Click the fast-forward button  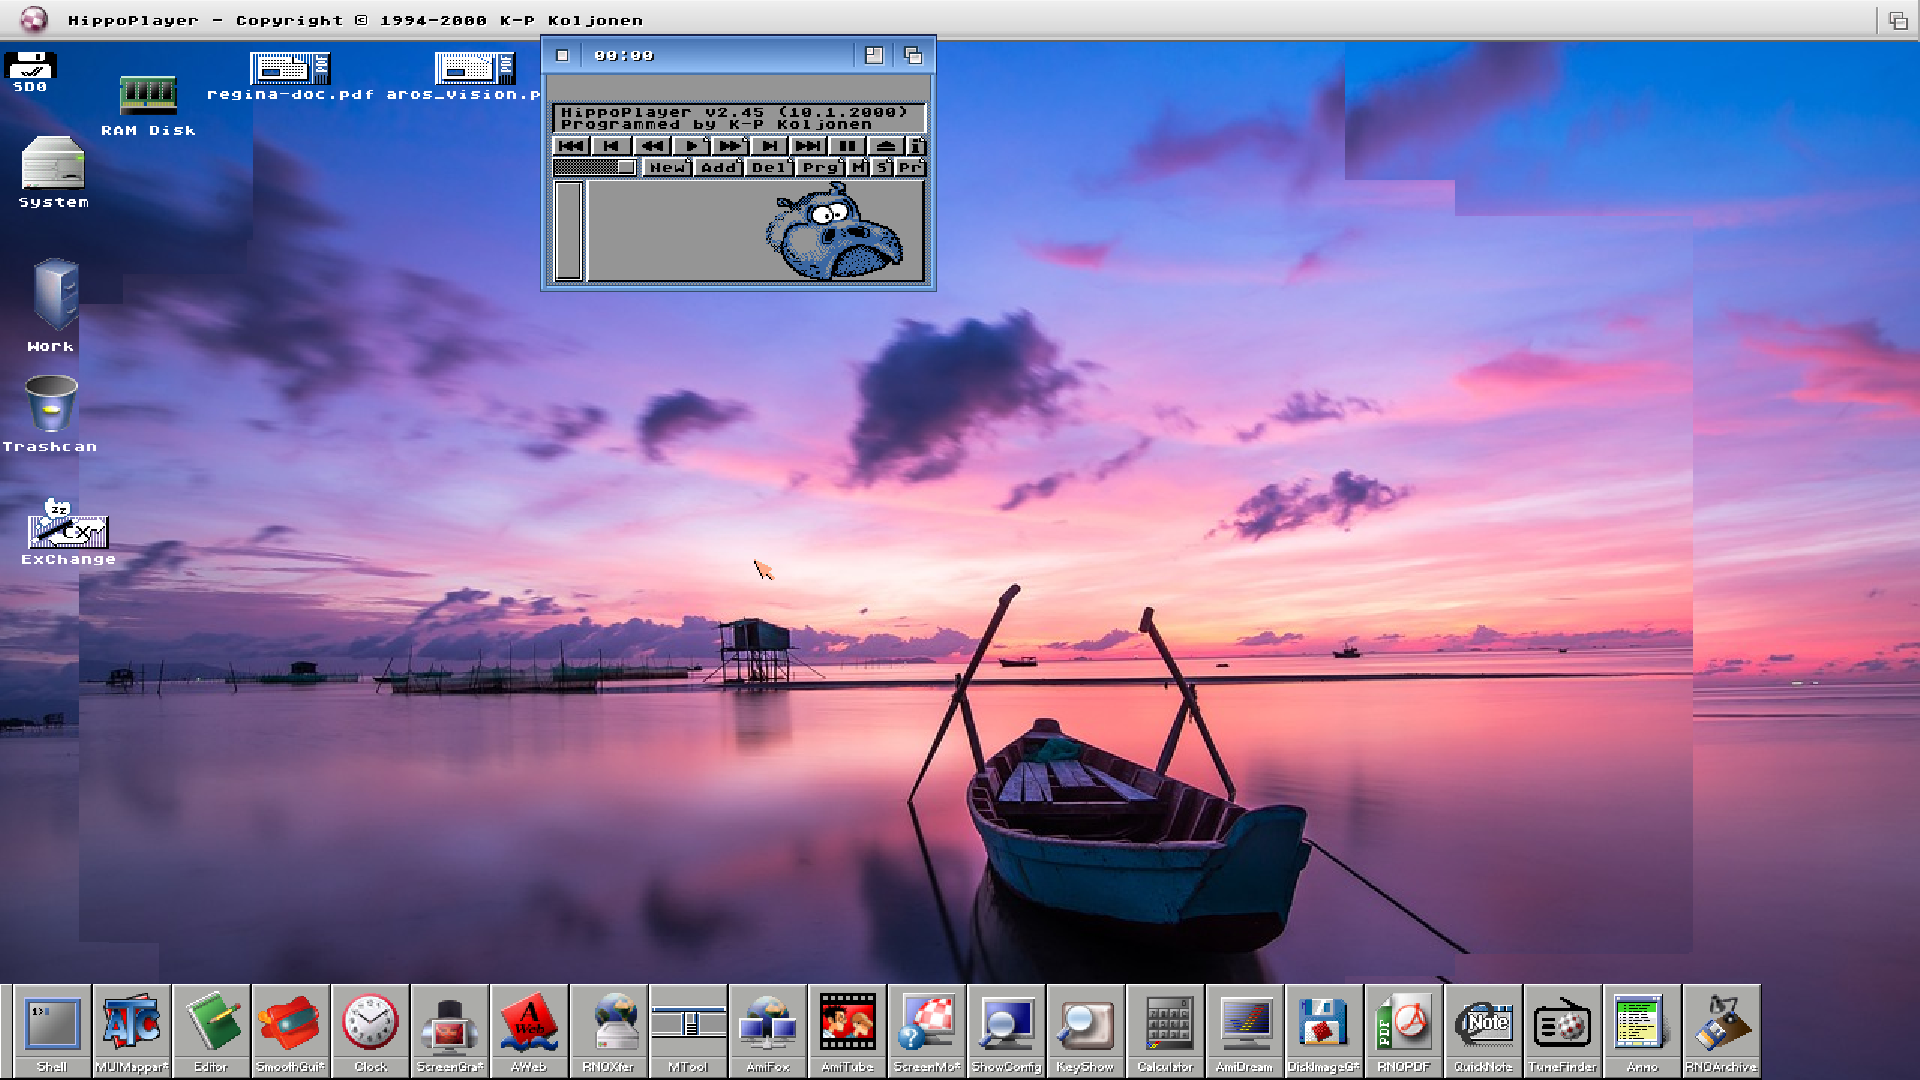pyautogui.click(x=730, y=146)
